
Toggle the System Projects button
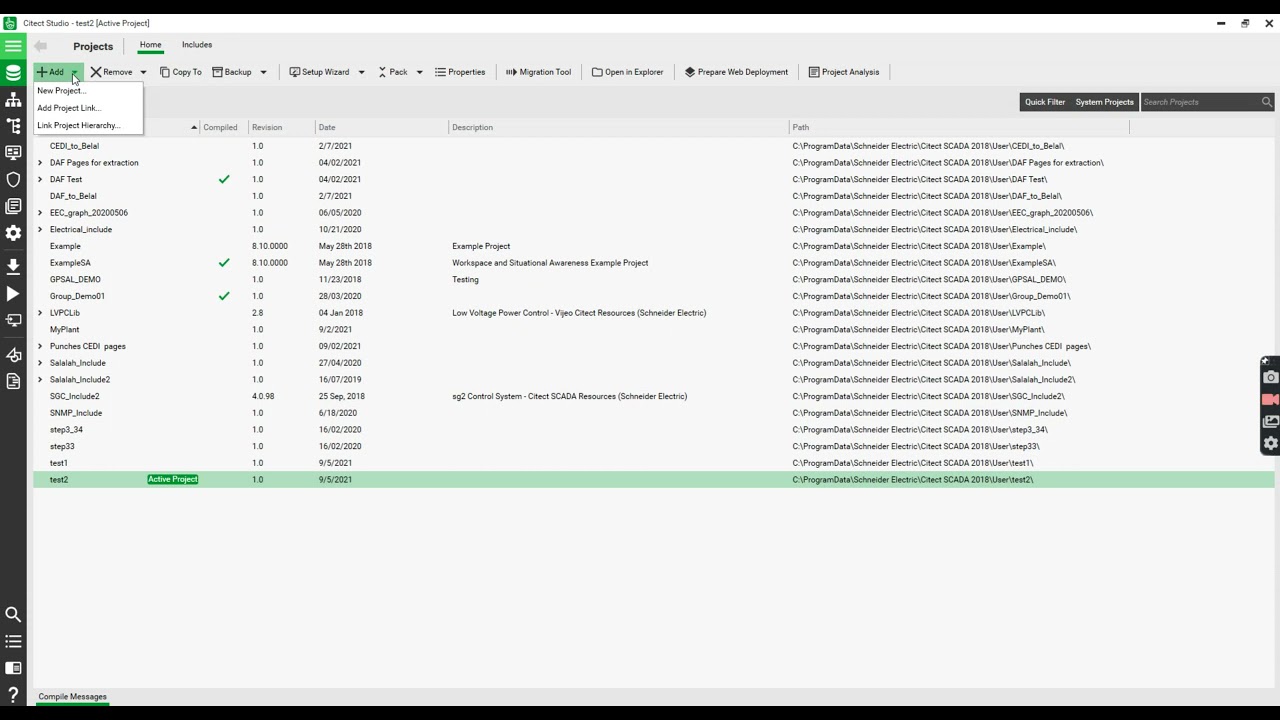(x=1104, y=102)
